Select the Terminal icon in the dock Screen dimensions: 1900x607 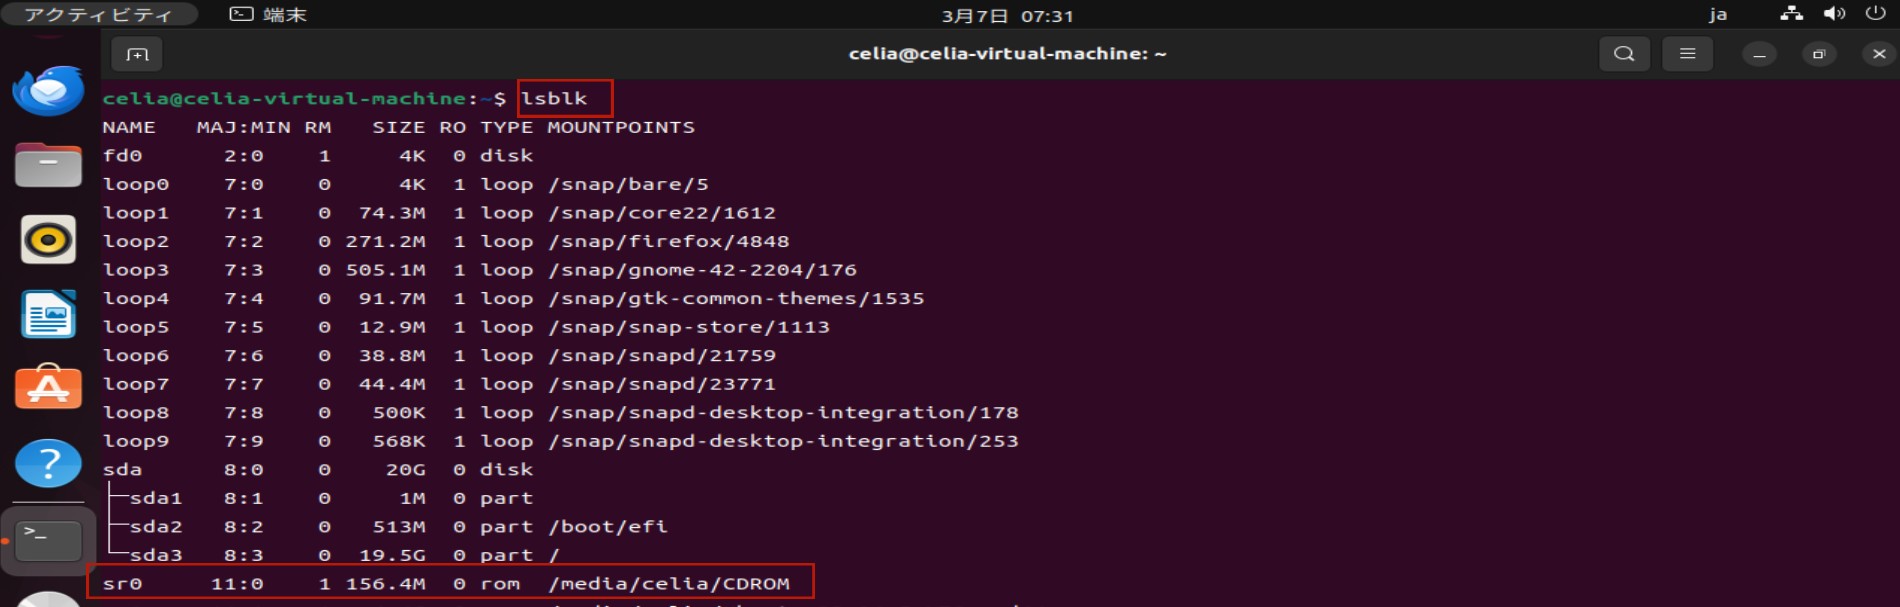click(48, 540)
